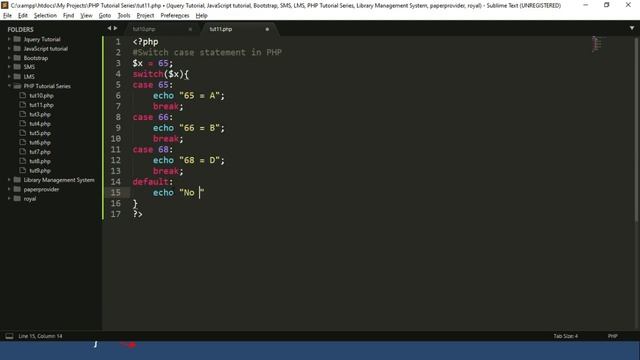
Task: Open the Help menu
Action: point(201,16)
